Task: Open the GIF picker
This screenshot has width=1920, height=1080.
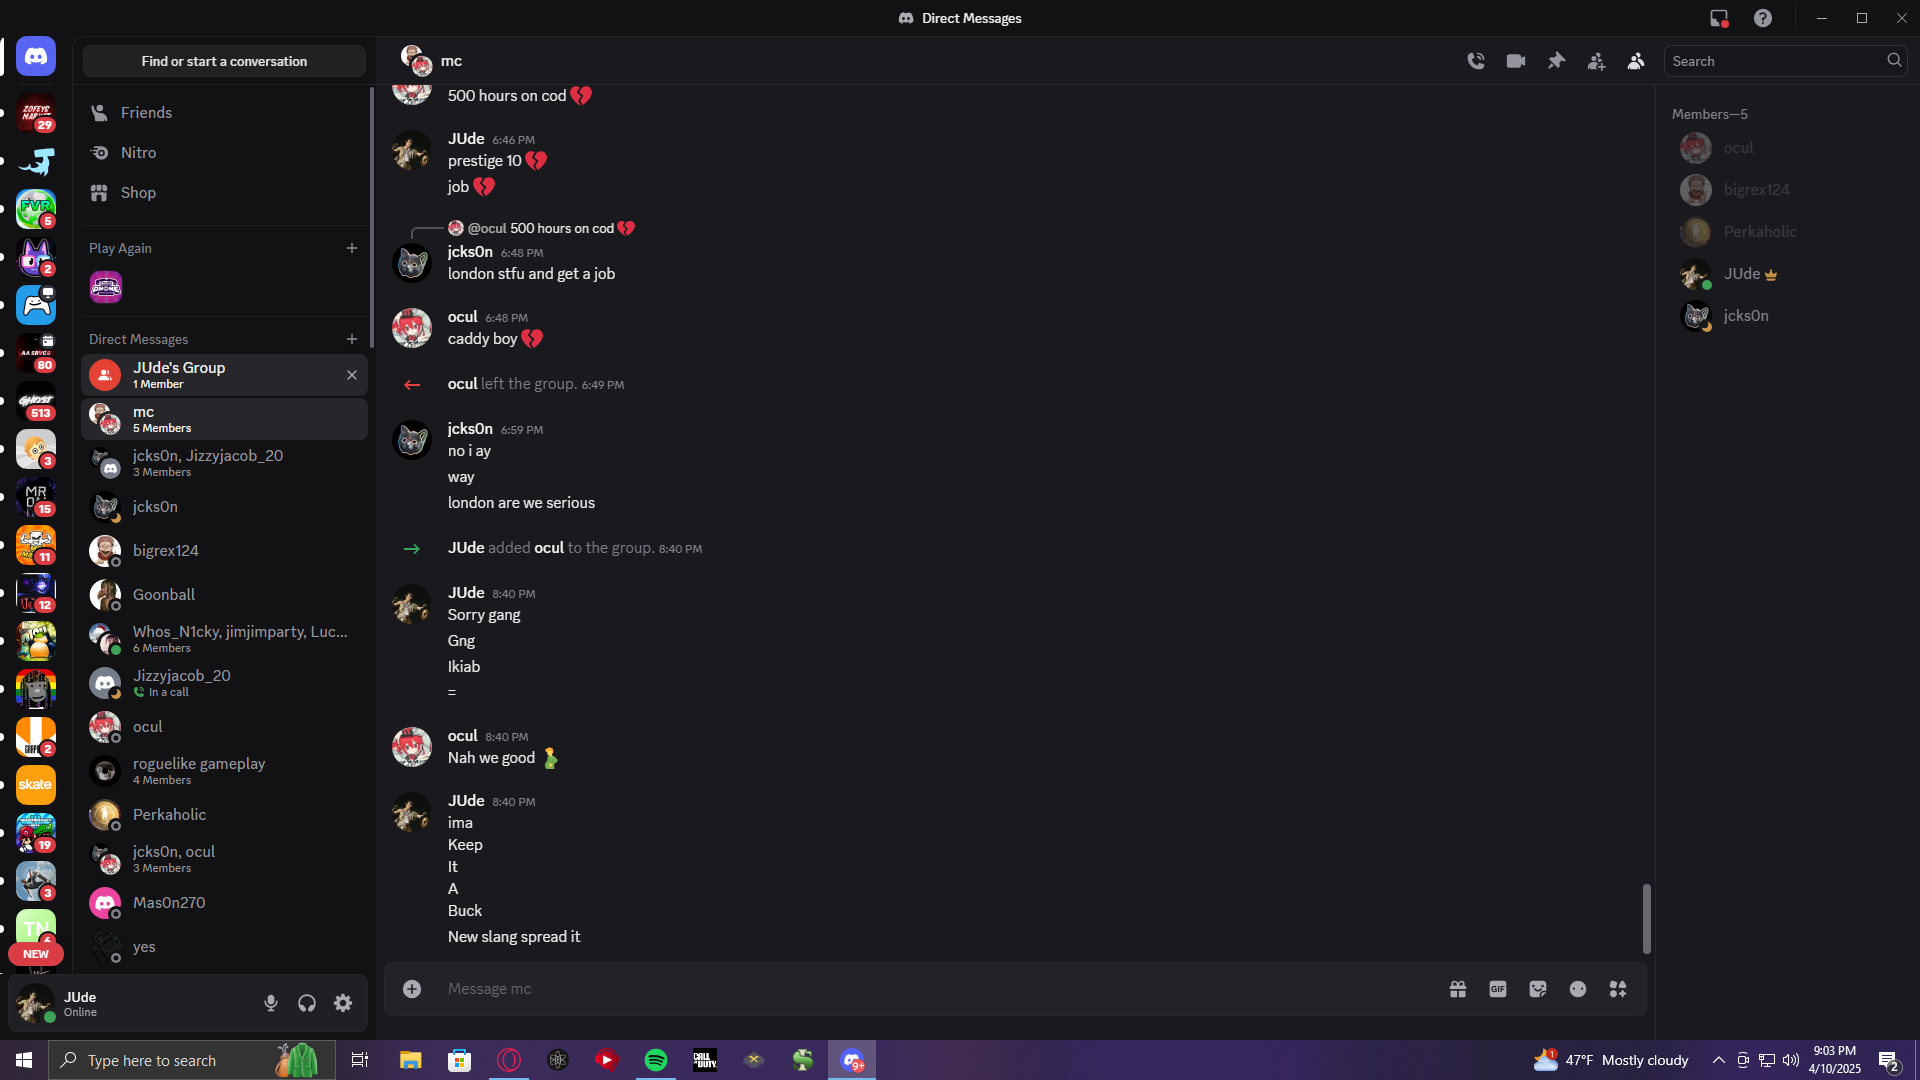Action: pos(1498,989)
